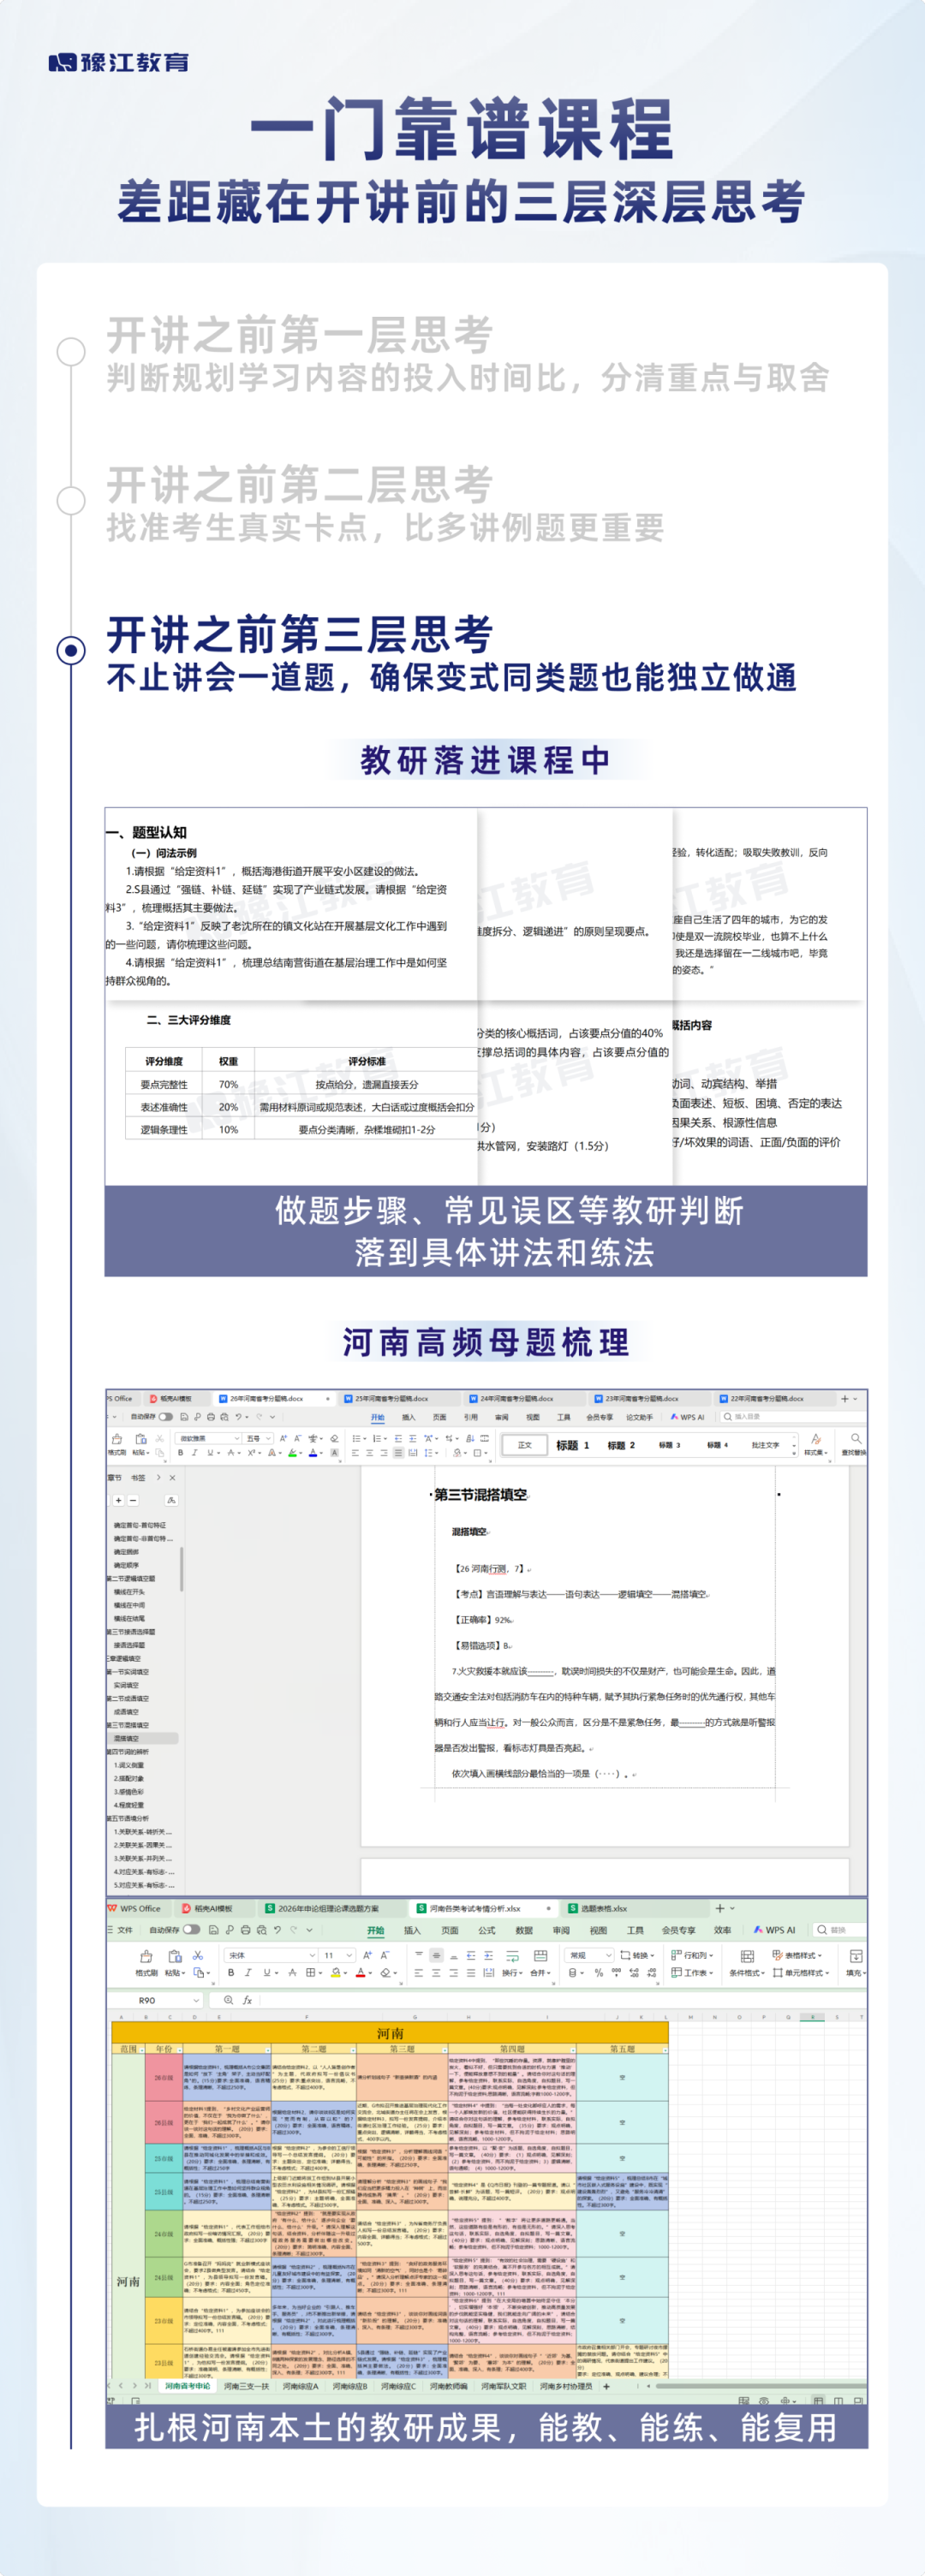Open 样式集 icon in Writer ribbon
The image size is (925, 2576).
pos(815,1444)
